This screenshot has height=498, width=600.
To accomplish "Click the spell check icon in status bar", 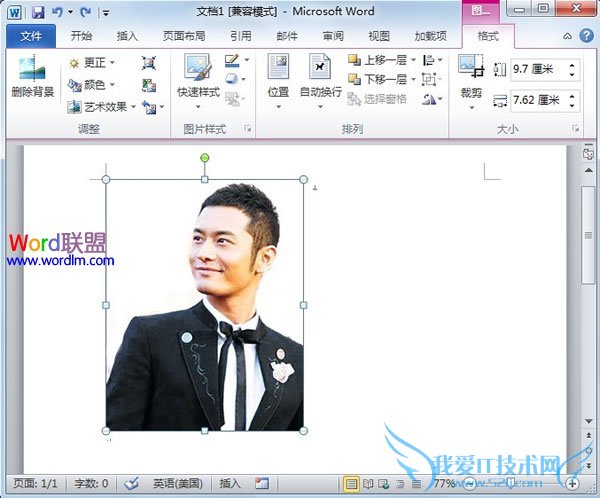I will click(x=131, y=483).
